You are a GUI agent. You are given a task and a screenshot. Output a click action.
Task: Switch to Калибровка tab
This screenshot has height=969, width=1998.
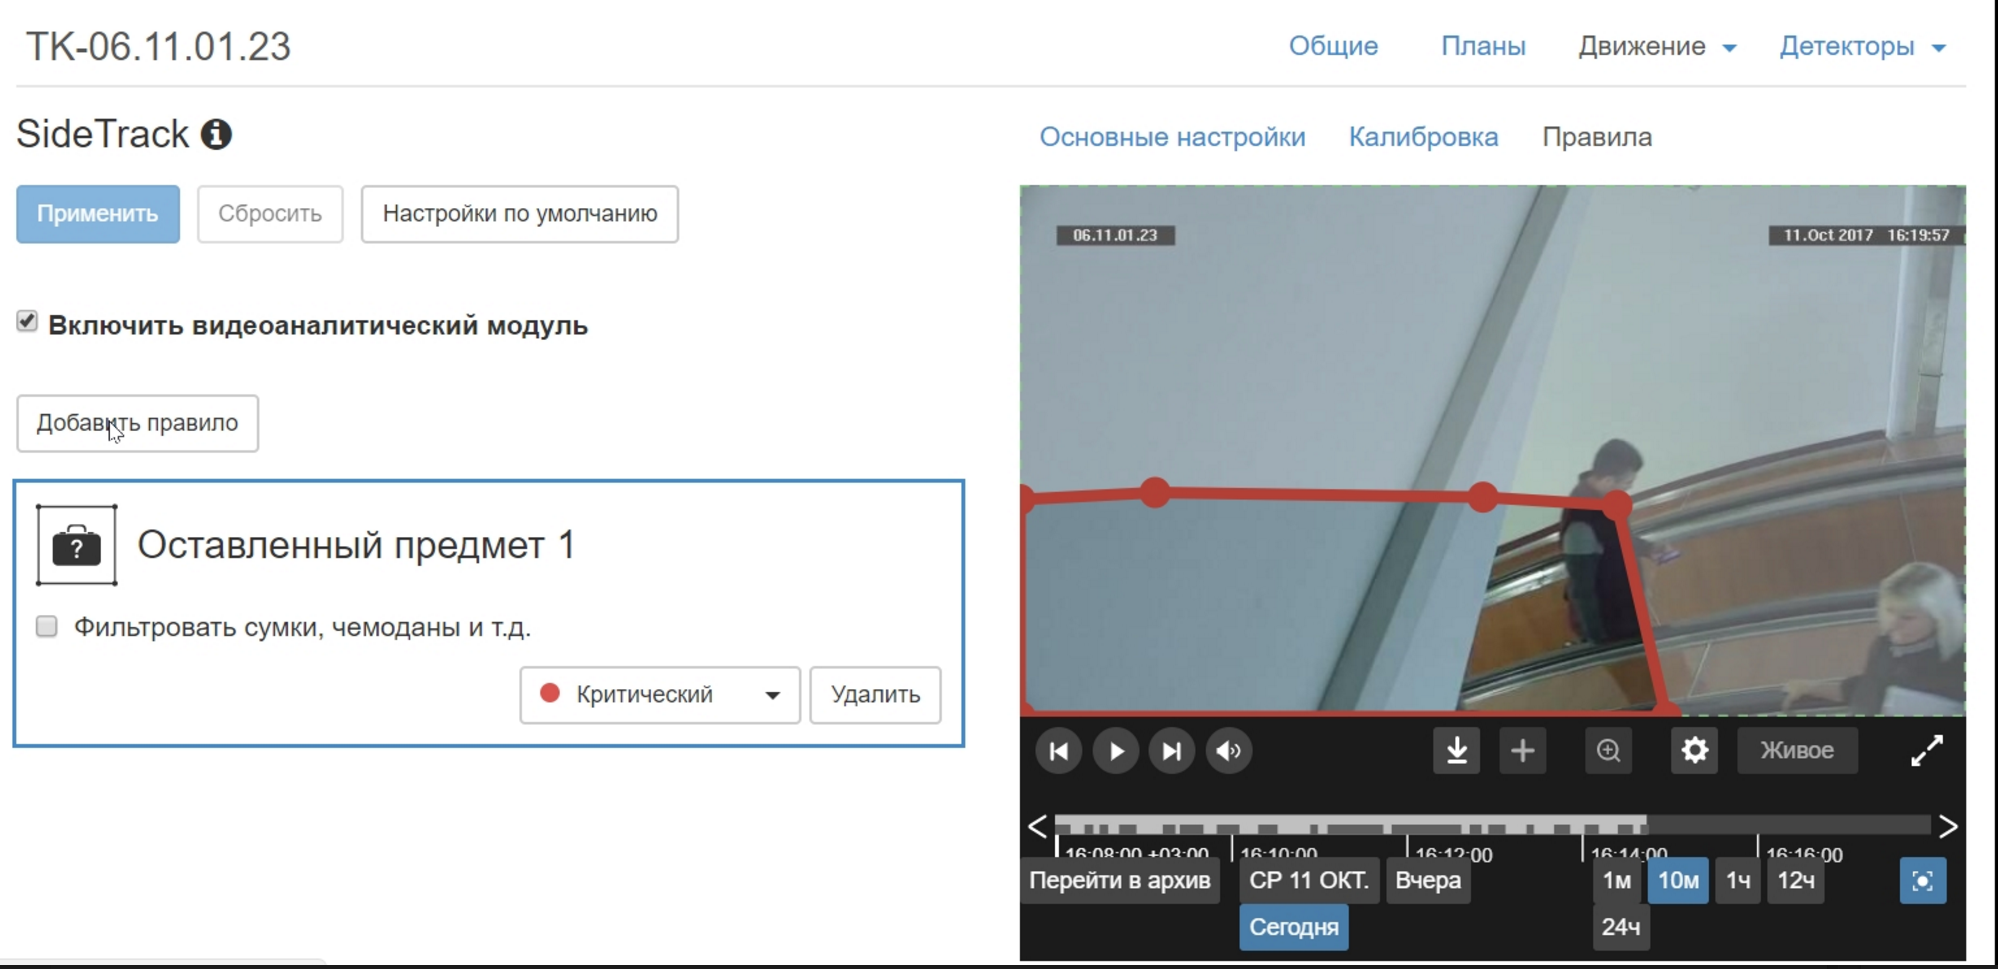click(x=1423, y=137)
